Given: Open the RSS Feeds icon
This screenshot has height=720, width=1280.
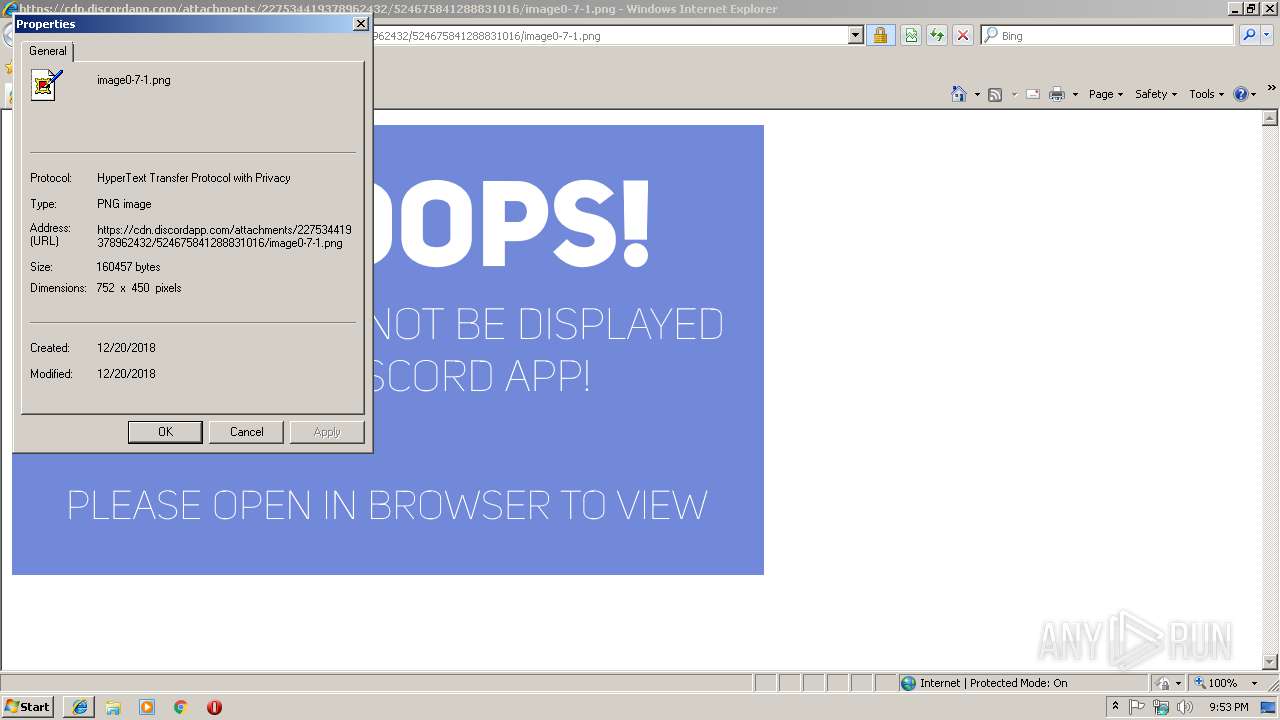Looking at the screenshot, I should [x=995, y=94].
